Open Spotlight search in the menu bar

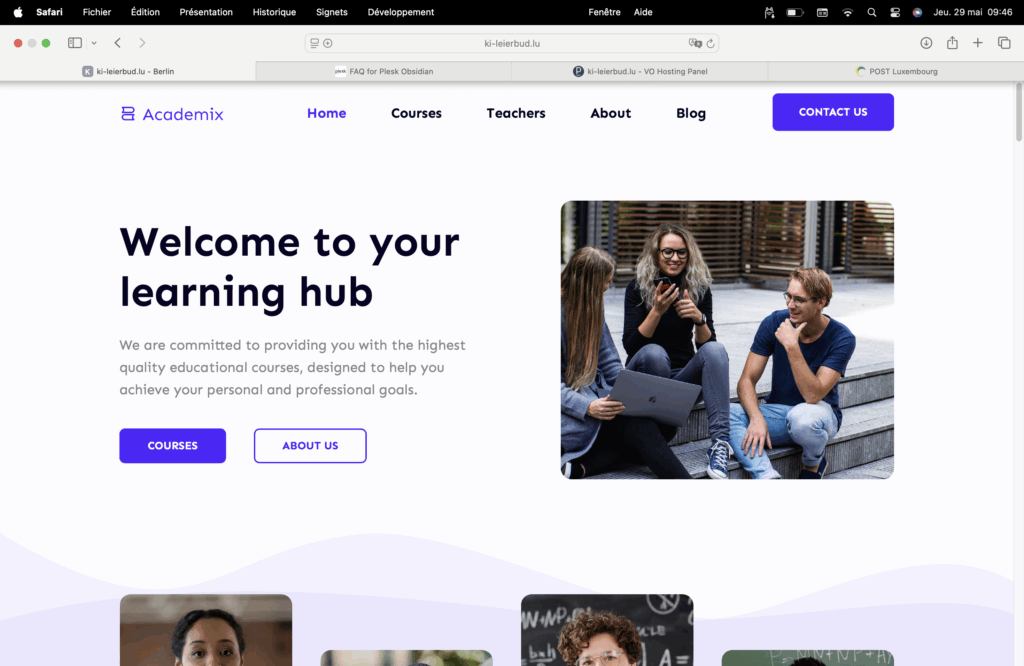(x=871, y=12)
